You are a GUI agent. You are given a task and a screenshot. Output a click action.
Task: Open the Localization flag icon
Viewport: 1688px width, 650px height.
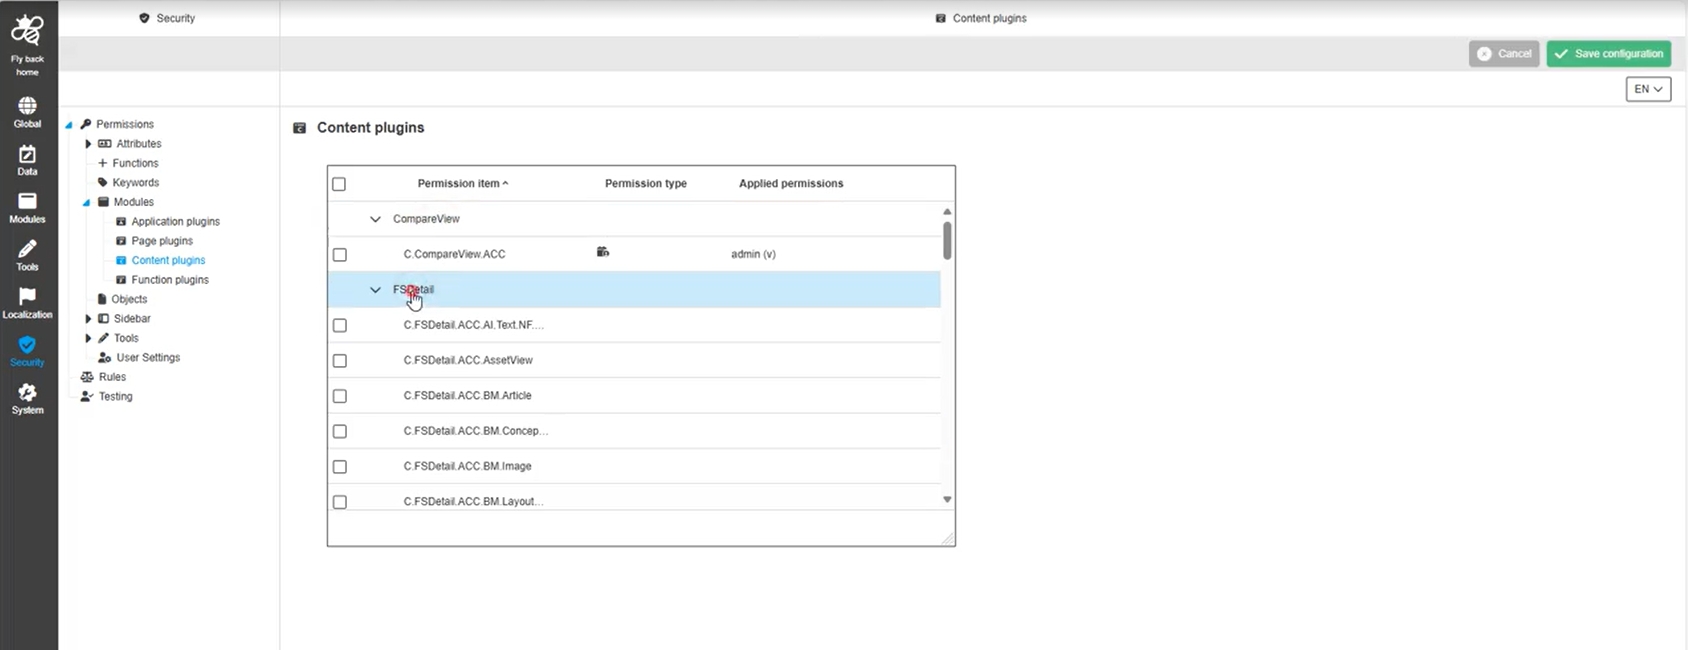point(27,297)
